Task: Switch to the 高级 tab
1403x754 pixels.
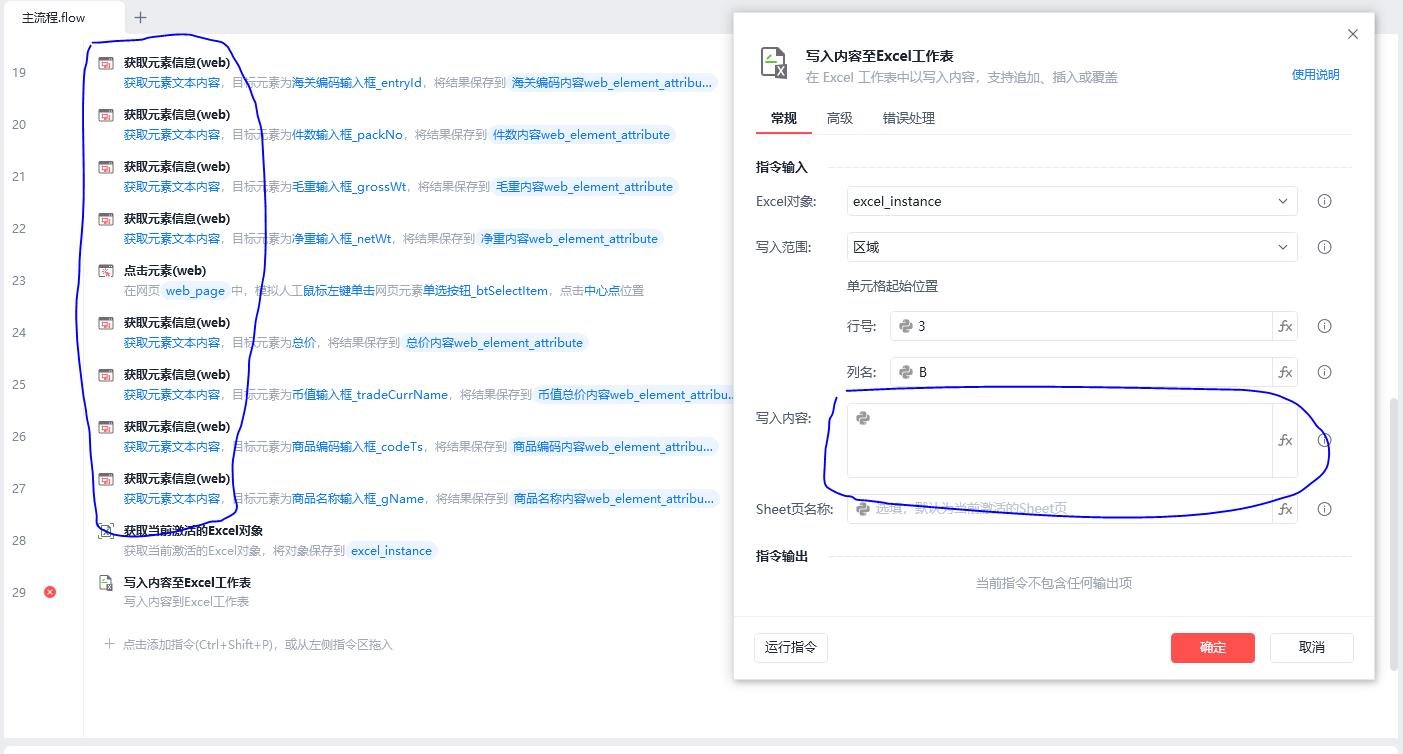Action: click(839, 118)
